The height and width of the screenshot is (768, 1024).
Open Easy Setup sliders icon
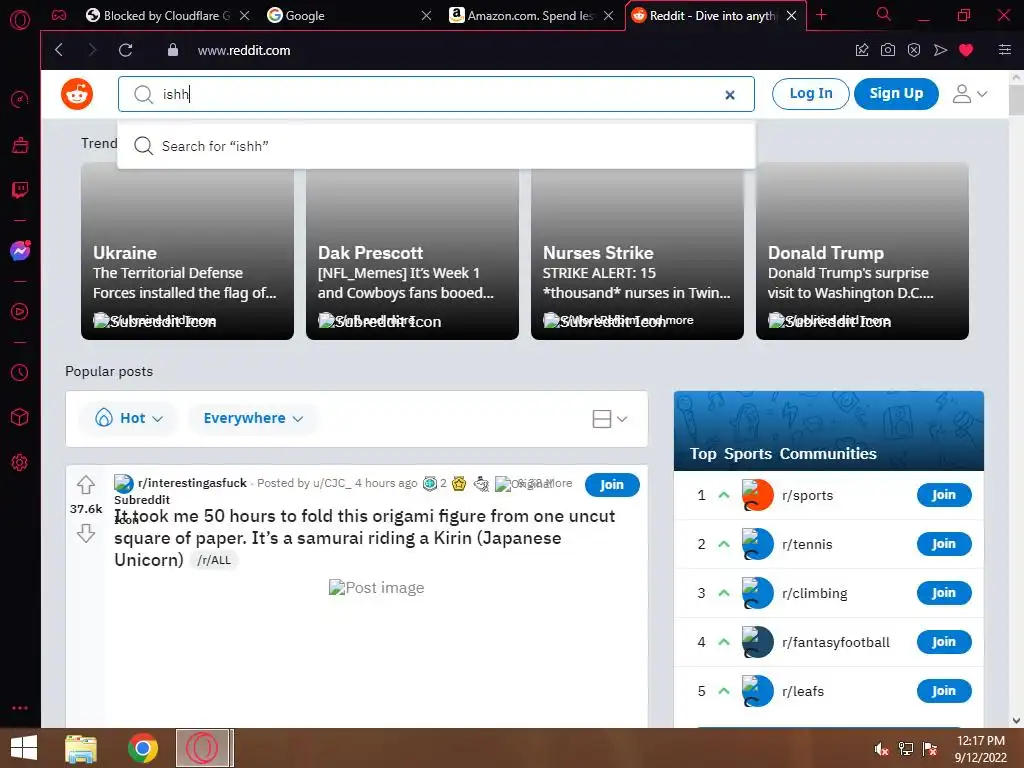(1005, 50)
